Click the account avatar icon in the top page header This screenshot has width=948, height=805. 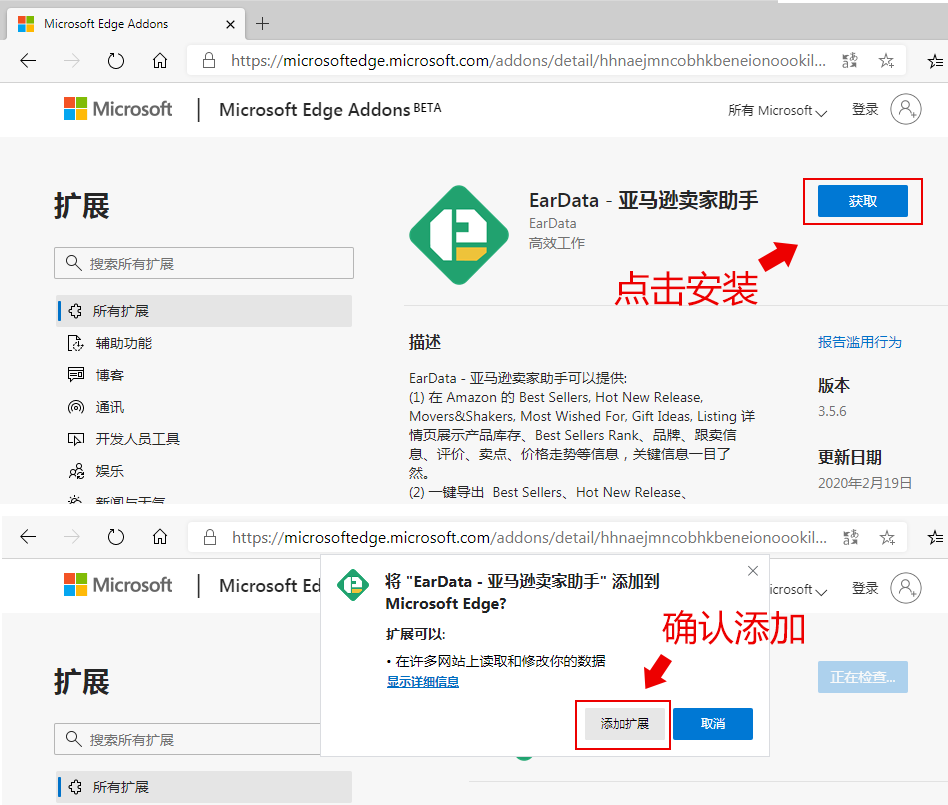point(906,109)
